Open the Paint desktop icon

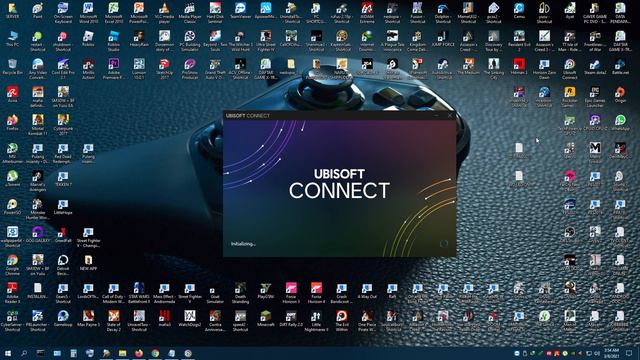pyautogui.click(x=38, y=11)
